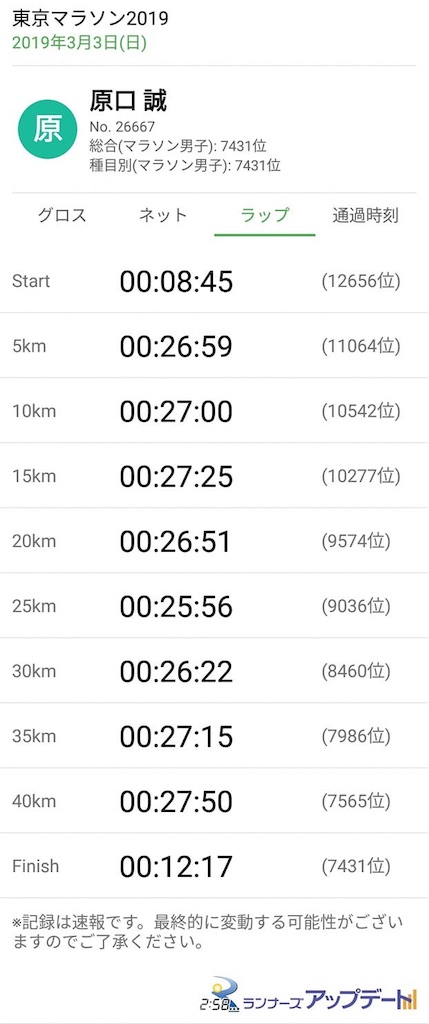Select the ラップ tab

(x=265, y=215)
